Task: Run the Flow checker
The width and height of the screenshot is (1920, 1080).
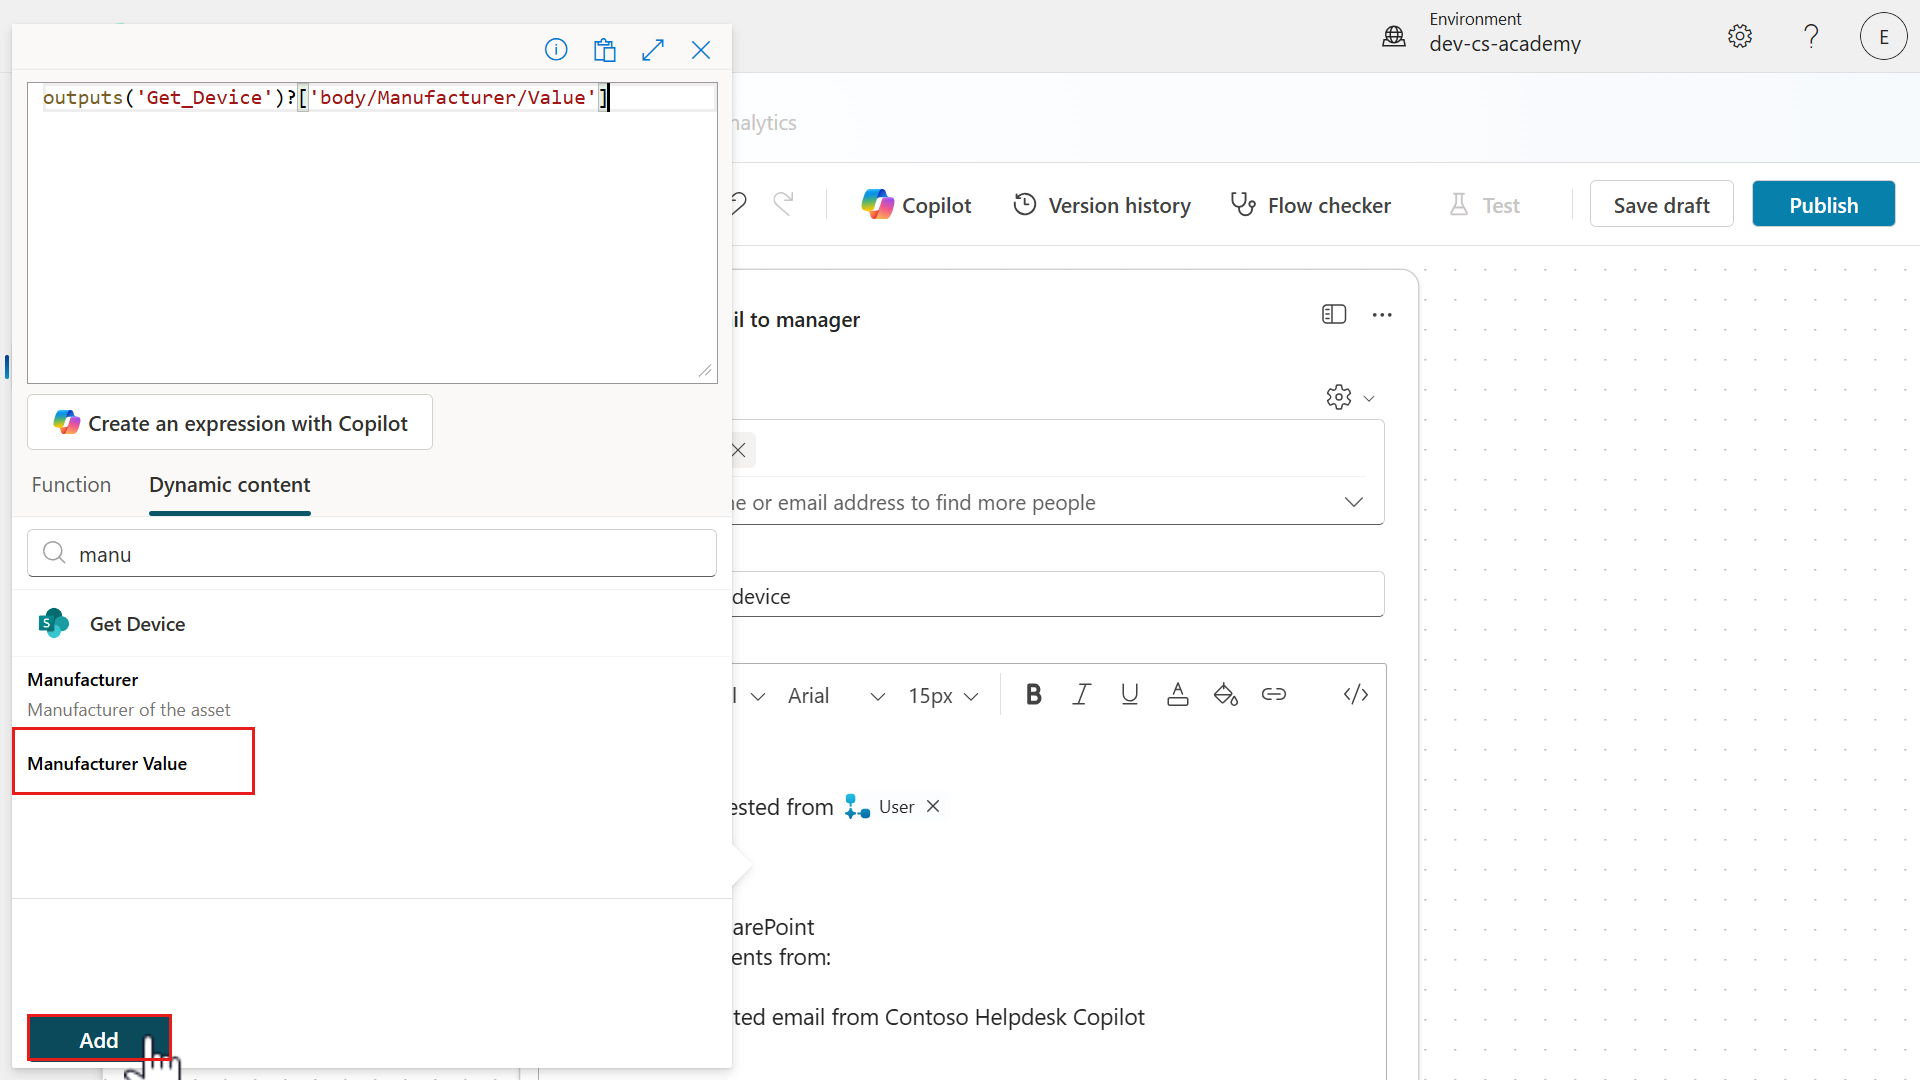Action: [x=1310, y=204]
